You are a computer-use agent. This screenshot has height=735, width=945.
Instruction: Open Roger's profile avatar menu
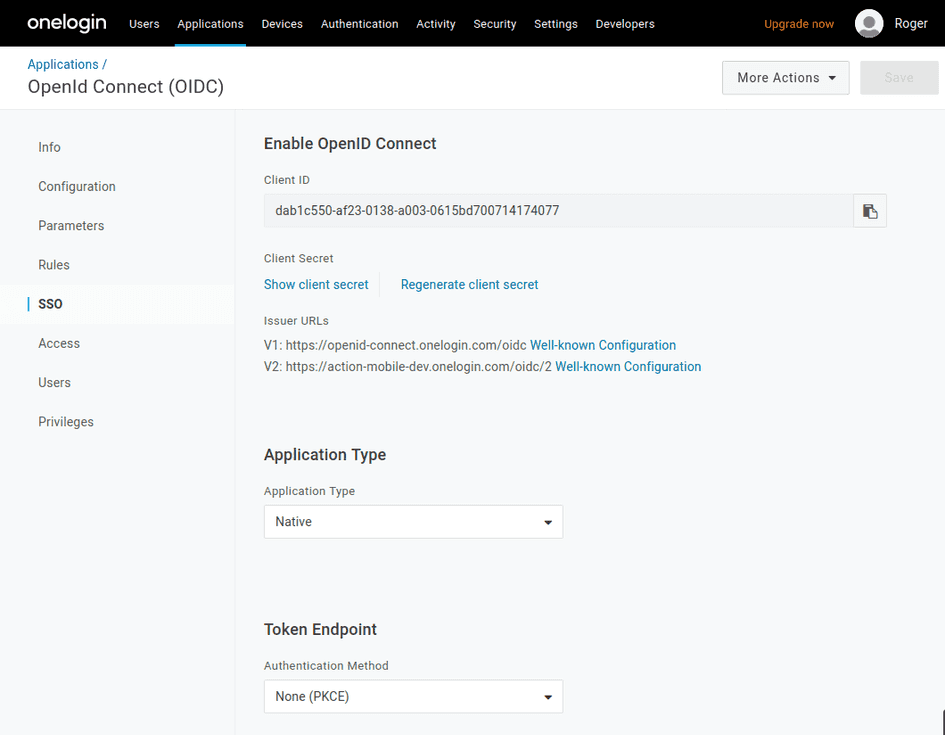868,23
